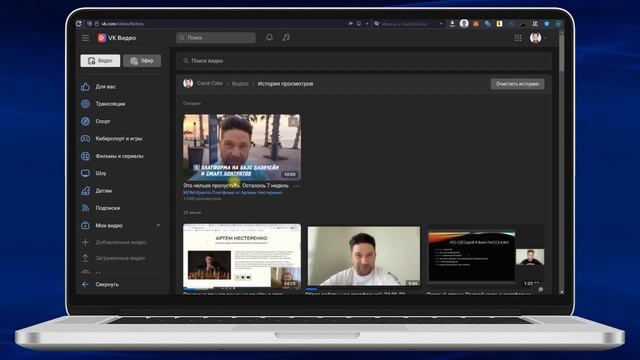640x360 pixels.
Task: Go to Видео in the breadcrumb
Action: tap(240, 84)
